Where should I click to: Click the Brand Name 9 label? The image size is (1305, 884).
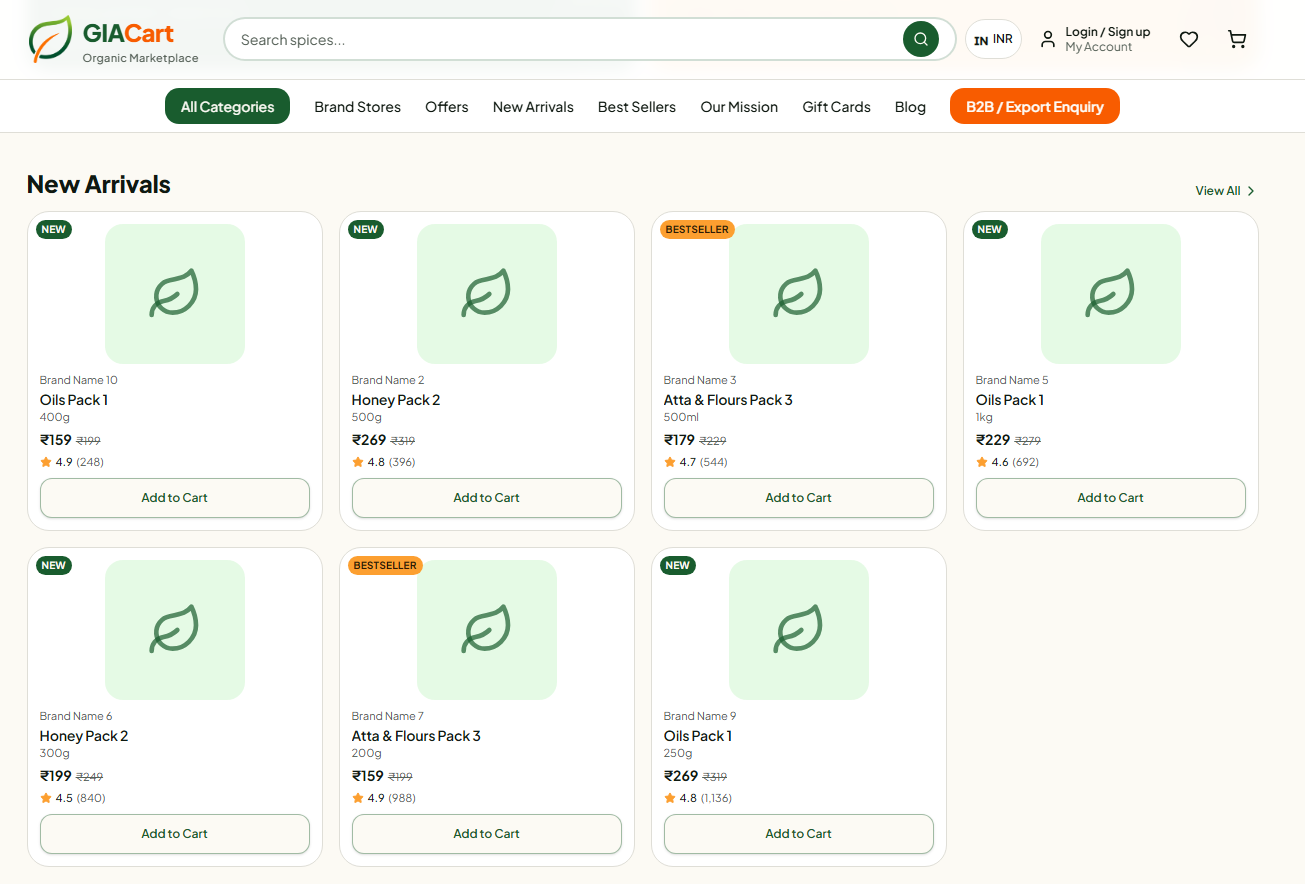(700, 716)
